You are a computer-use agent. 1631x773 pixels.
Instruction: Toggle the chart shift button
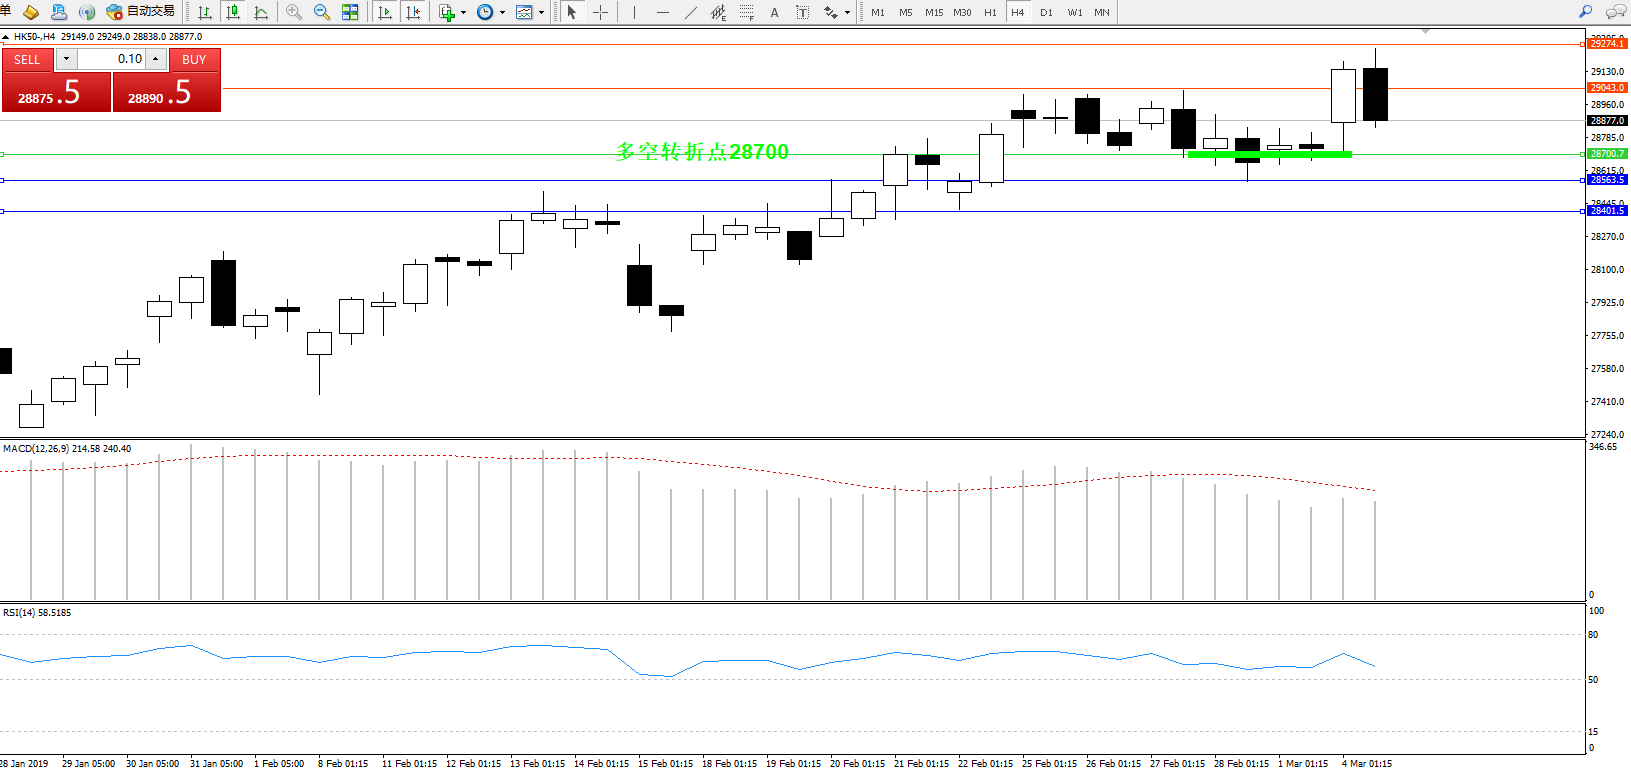pyautogui.click(x=413, y=12)
